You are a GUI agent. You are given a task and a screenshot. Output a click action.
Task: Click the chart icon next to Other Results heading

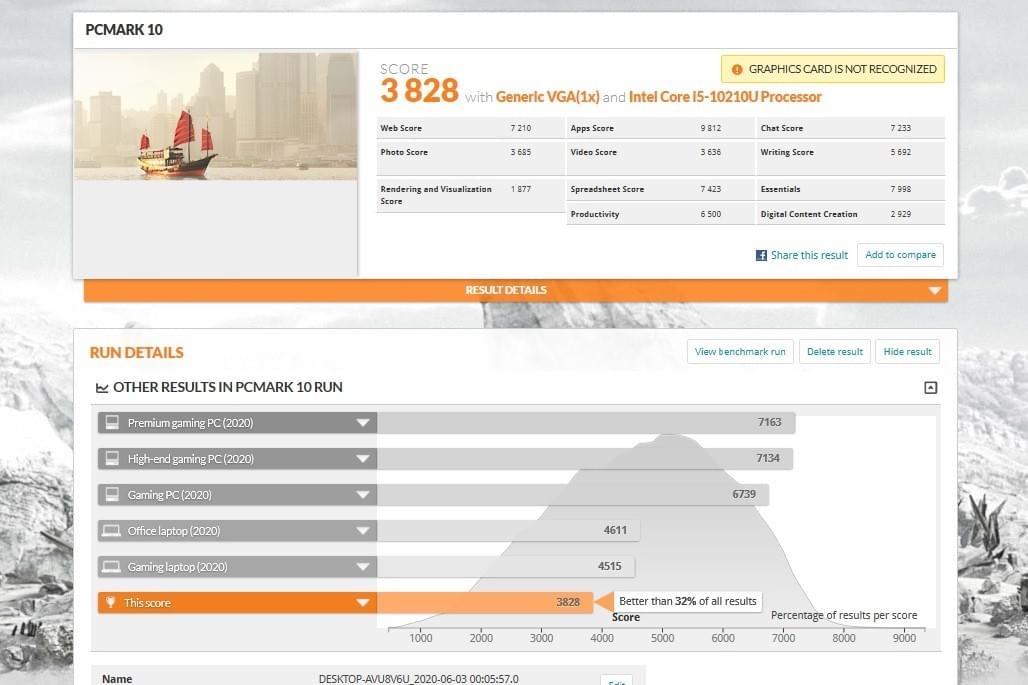102,388
